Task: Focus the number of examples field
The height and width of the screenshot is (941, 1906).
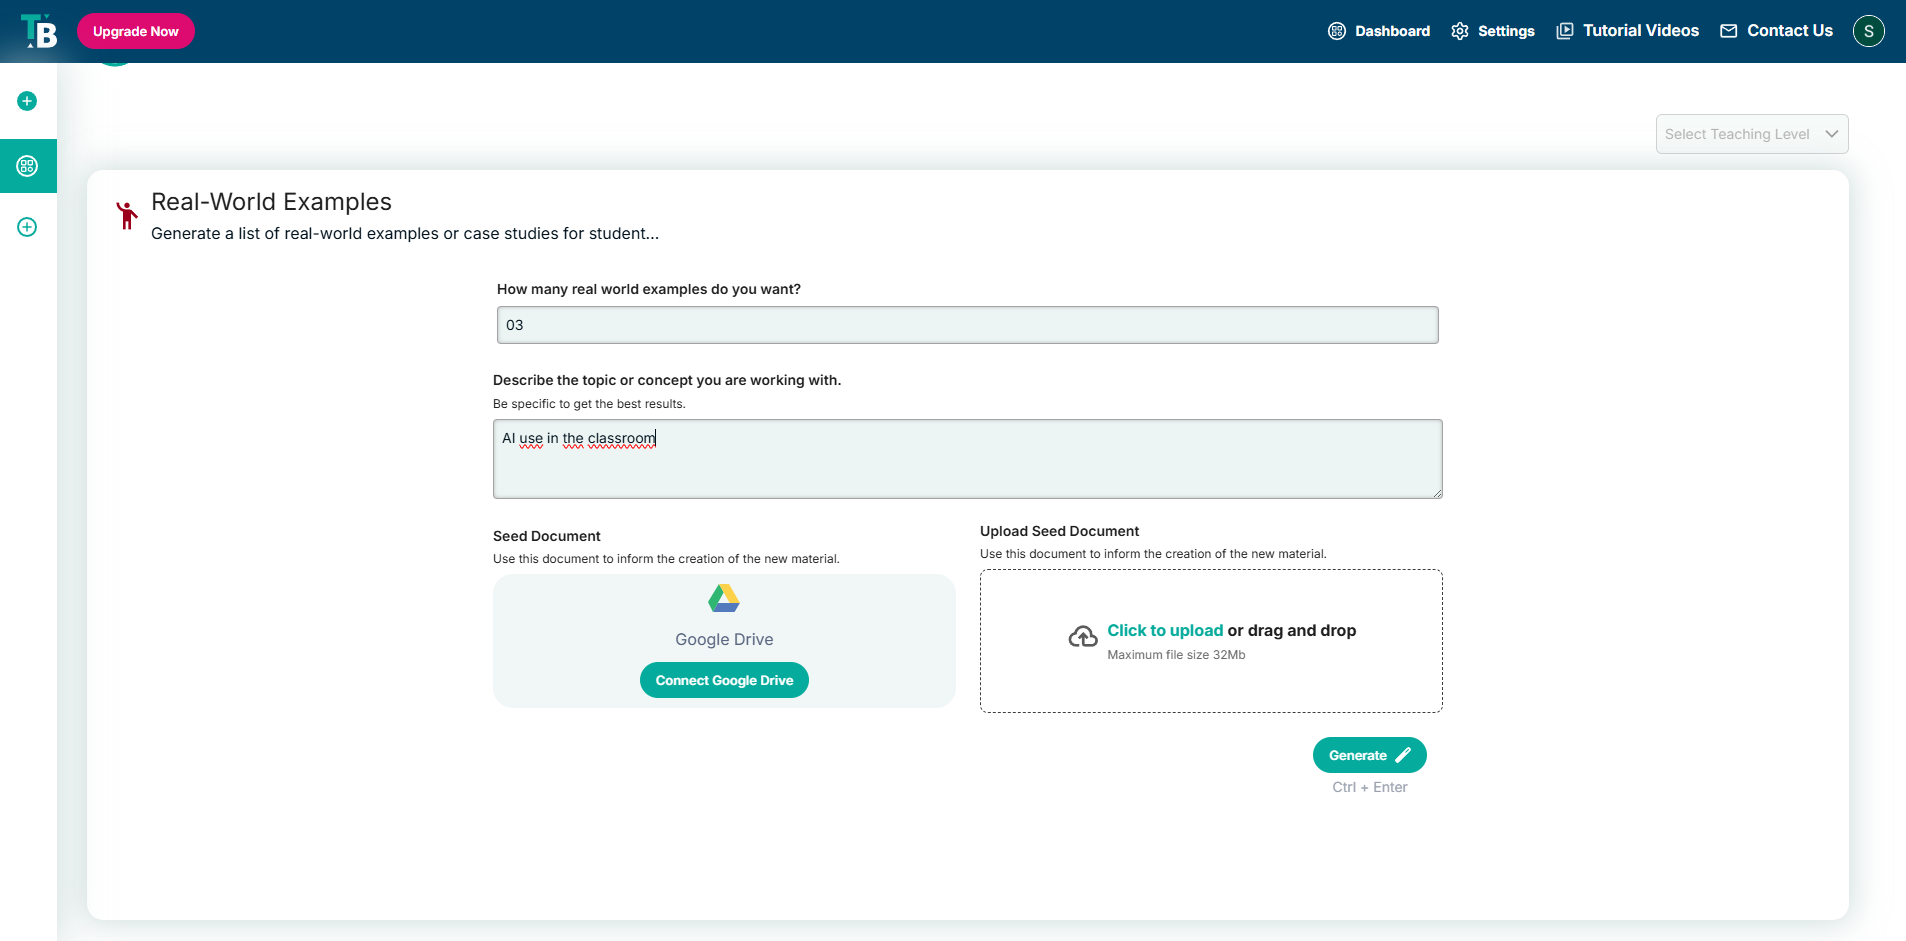Action: pos(968,325)
